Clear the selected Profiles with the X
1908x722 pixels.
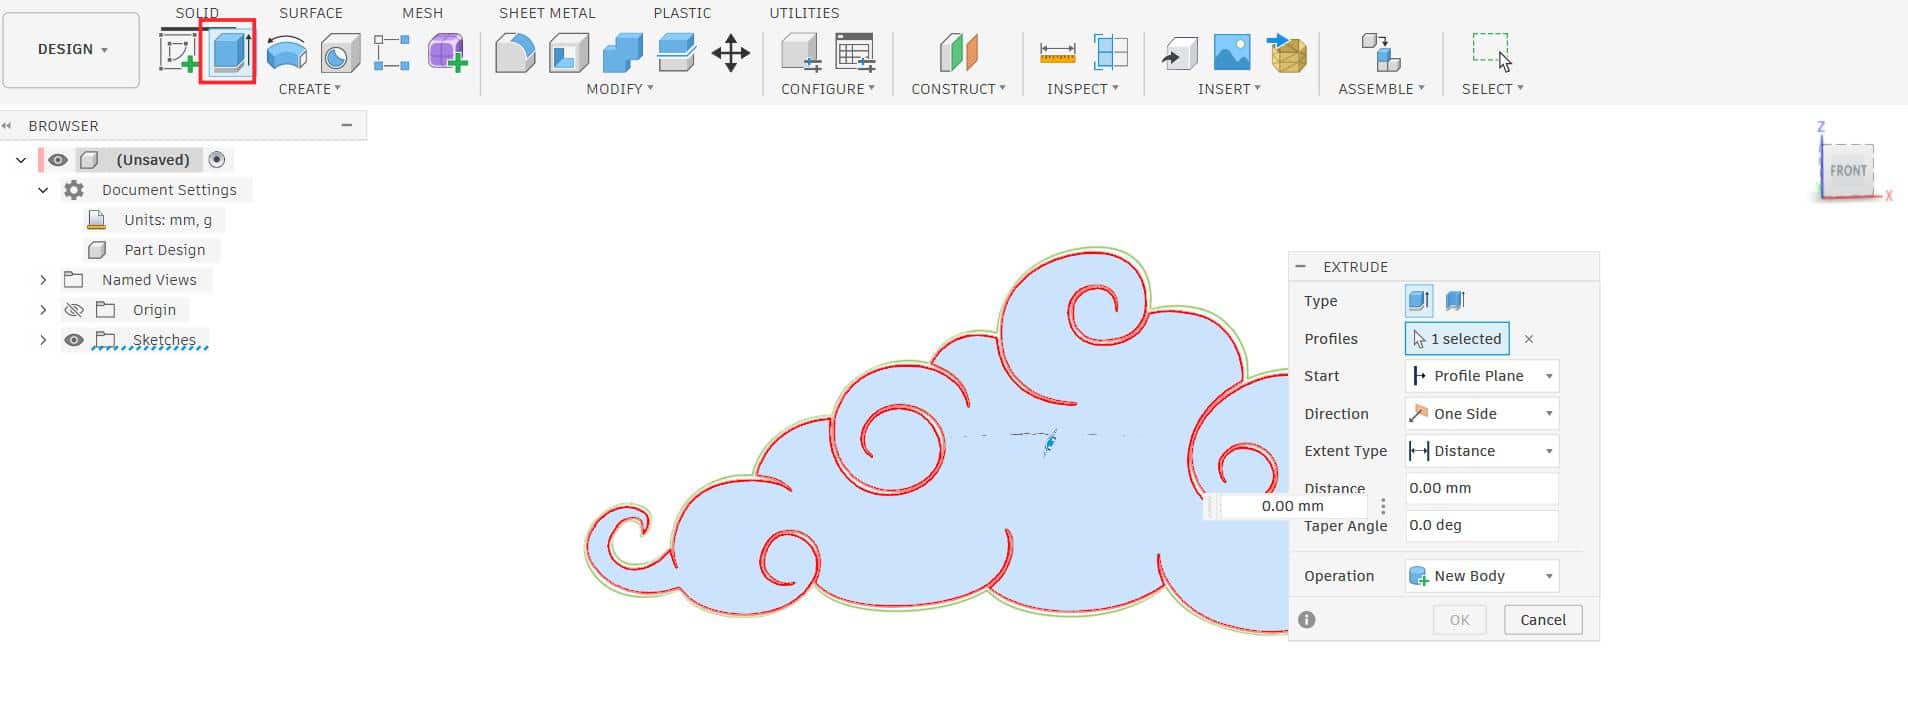pyautogui.click(x=1529, y=339)
